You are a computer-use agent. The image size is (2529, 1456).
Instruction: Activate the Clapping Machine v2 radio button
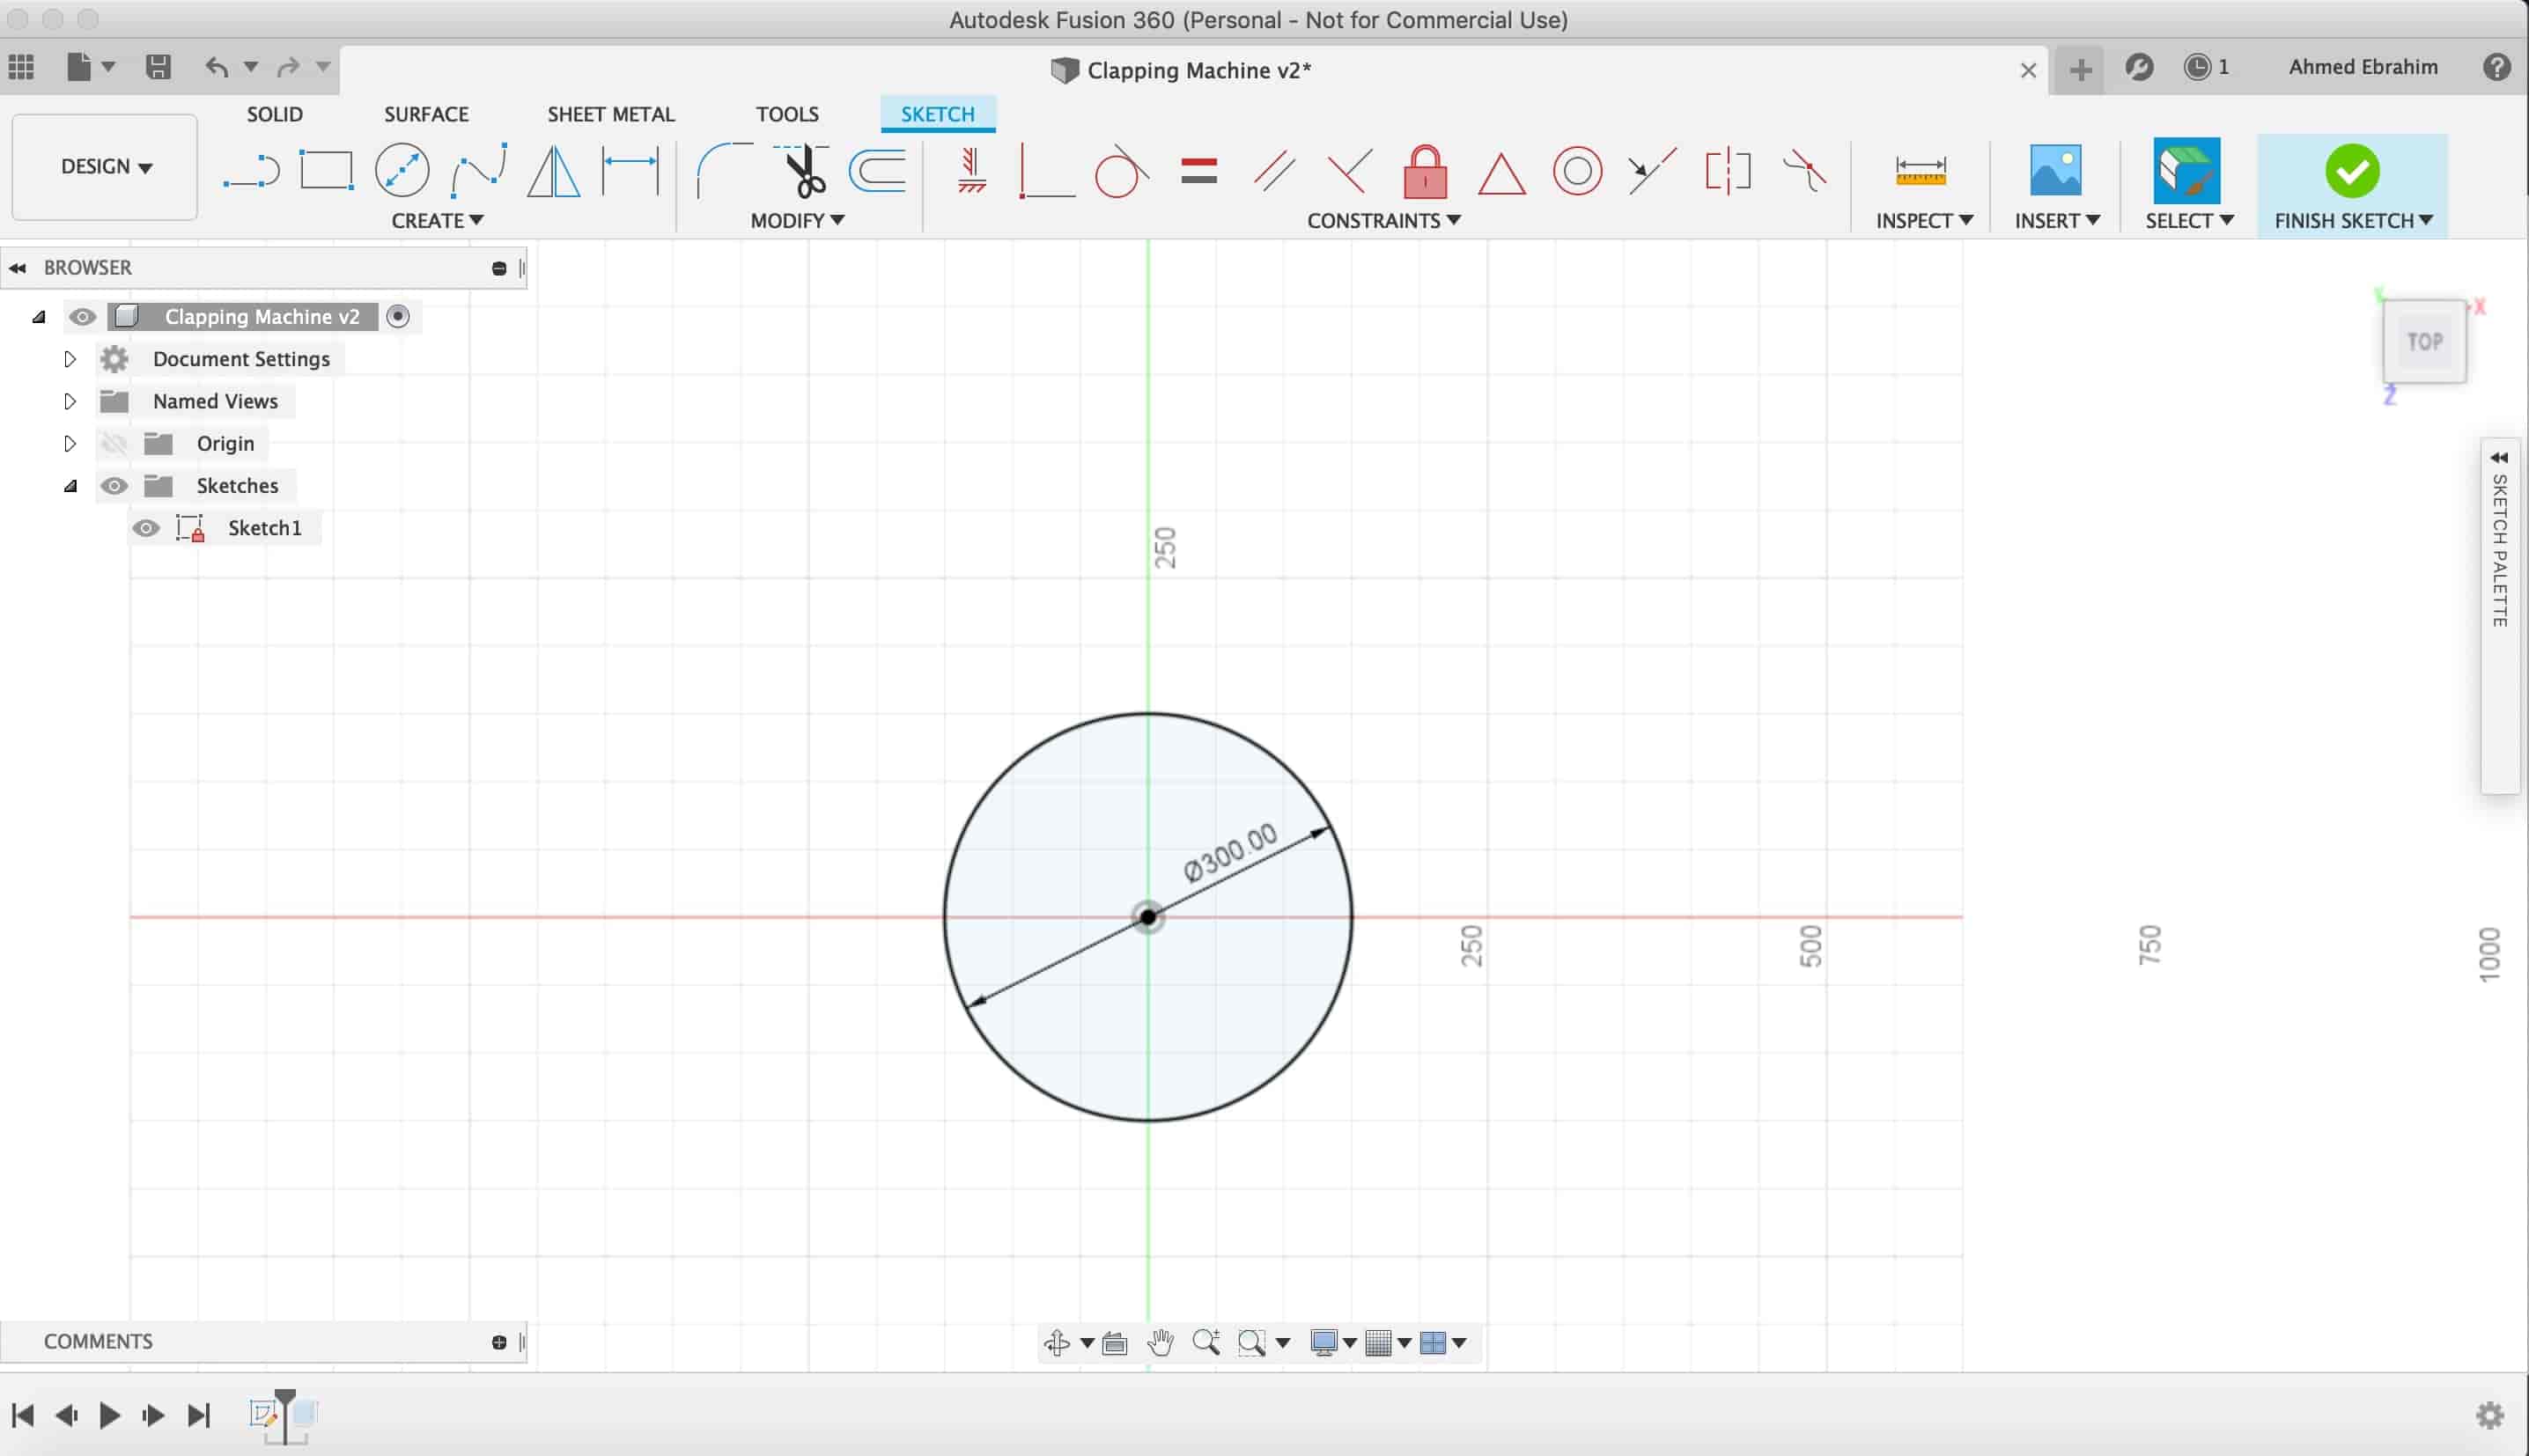coord(398,317)
